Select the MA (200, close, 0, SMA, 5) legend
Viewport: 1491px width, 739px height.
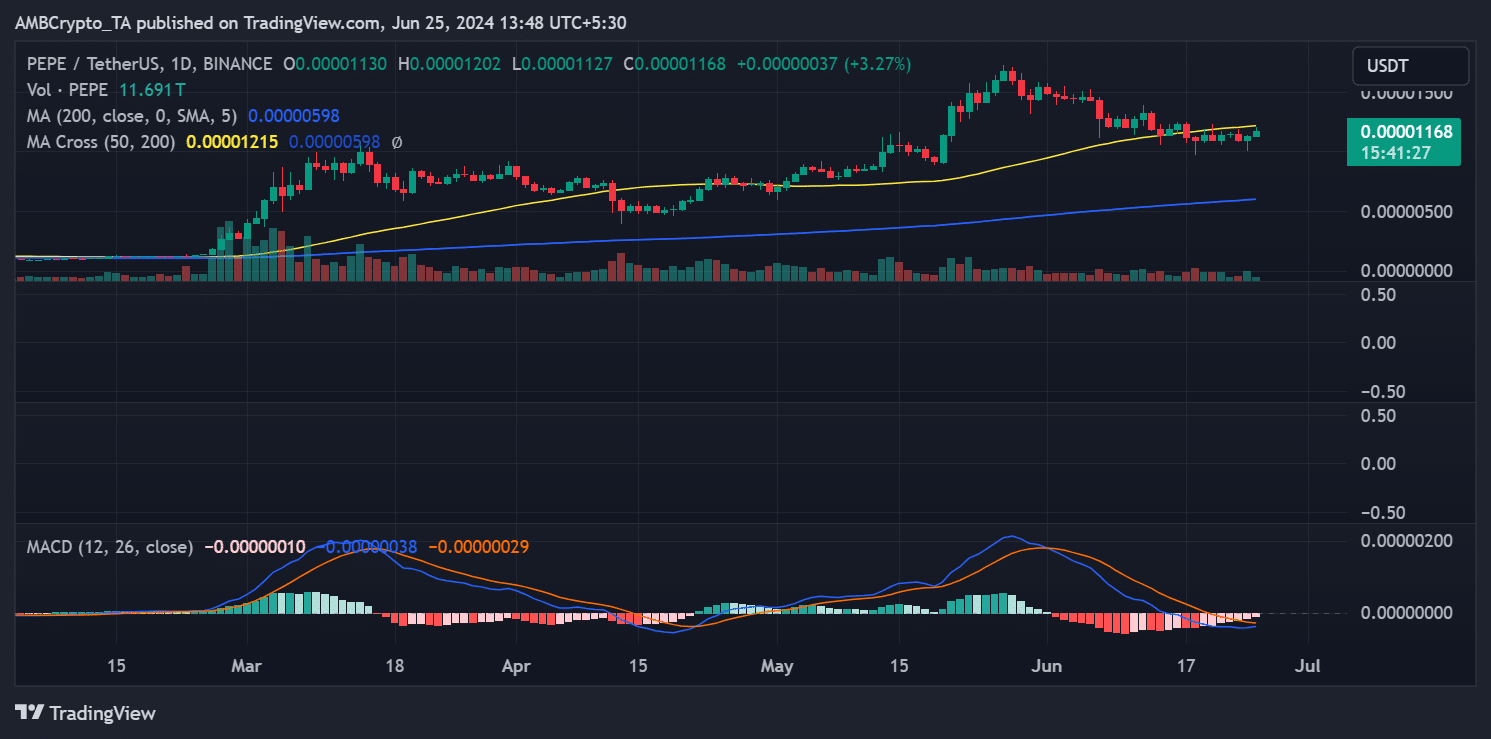(x=132, y=116)
